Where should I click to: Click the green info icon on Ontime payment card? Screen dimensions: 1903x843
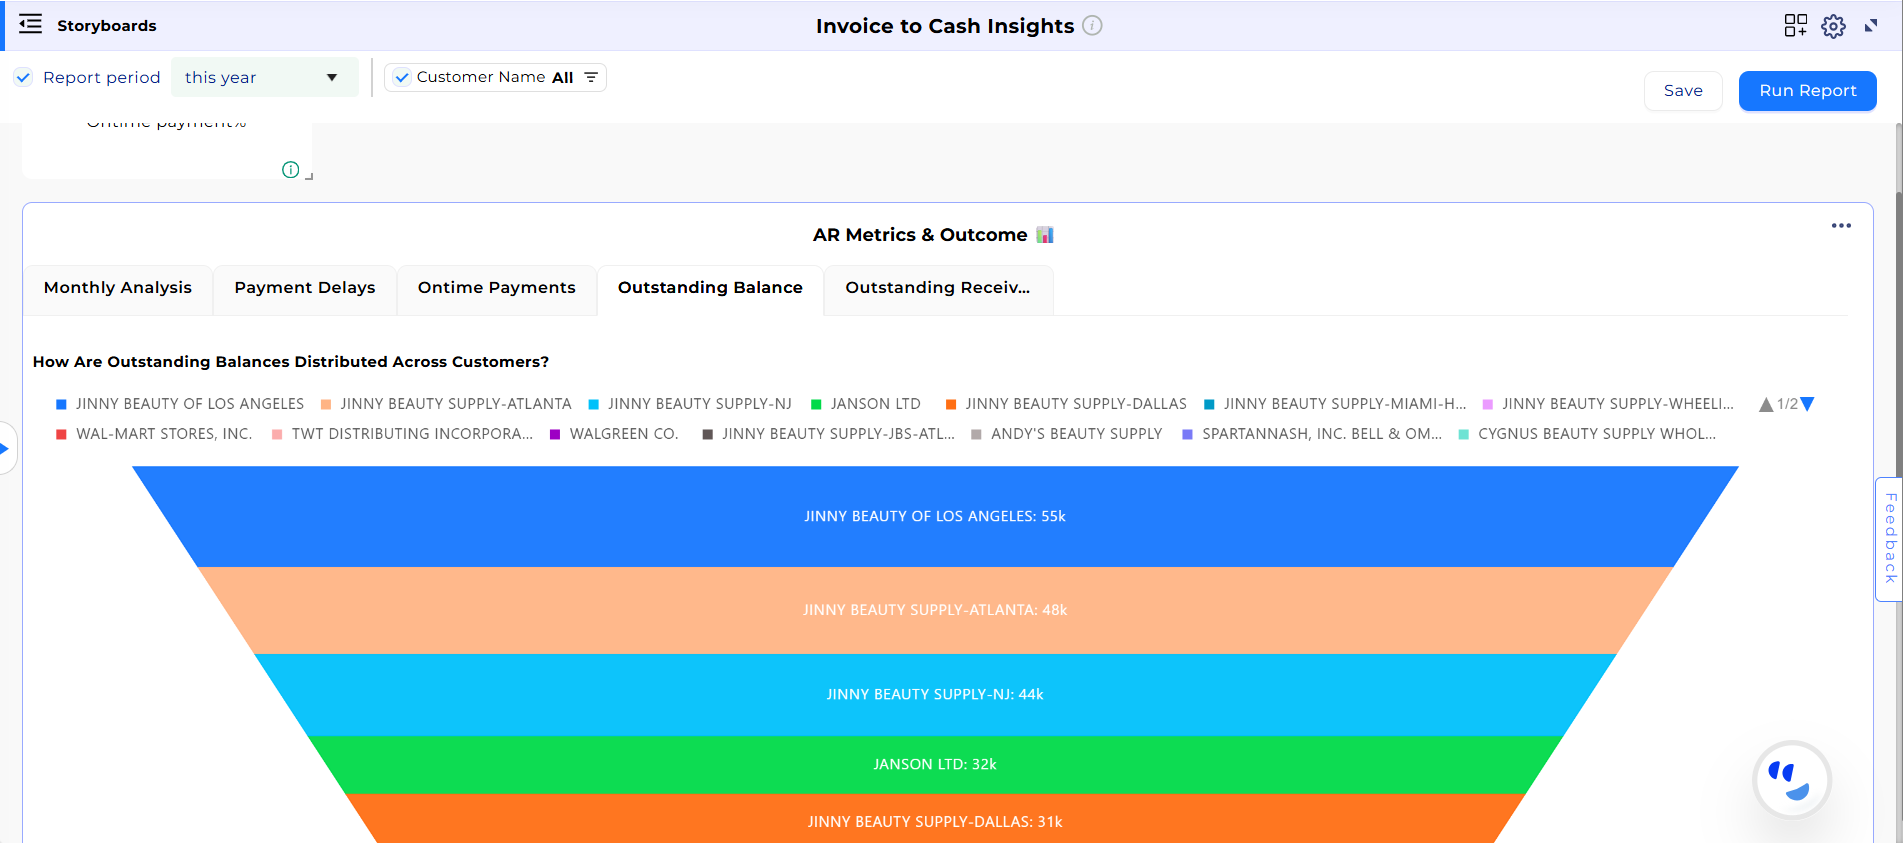tap(290, 170)
